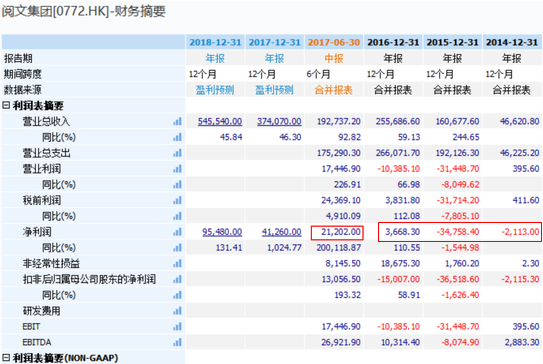Select the 2015-12-31 column header

452,42
